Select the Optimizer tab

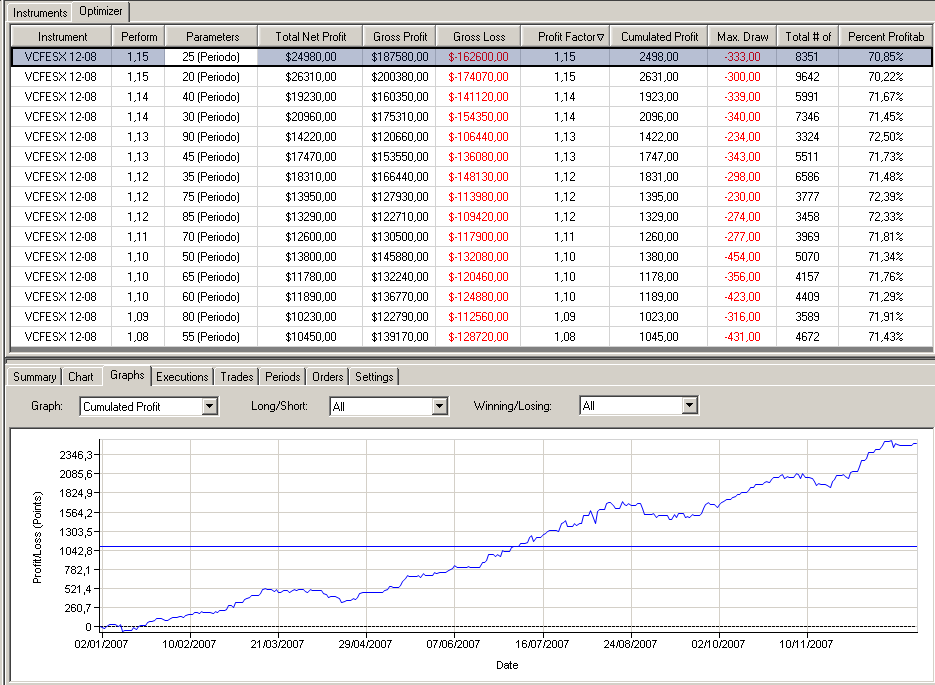(103, 12)
